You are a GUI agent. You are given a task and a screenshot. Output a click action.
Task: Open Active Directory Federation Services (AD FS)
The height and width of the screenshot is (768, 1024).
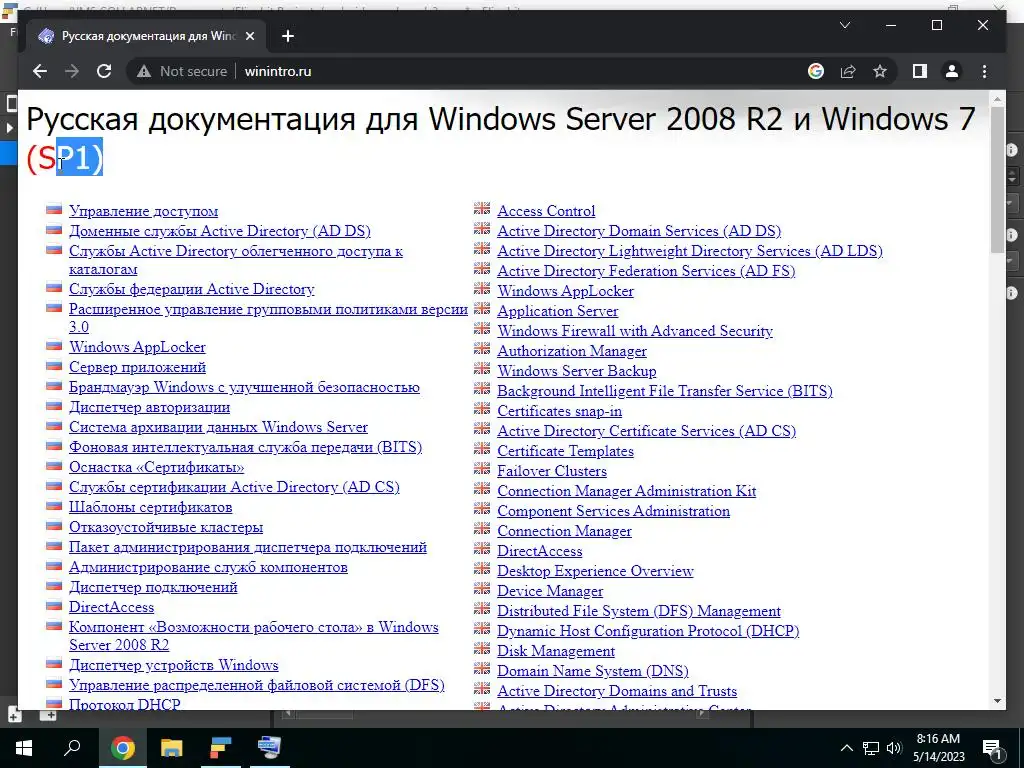pos(646,271)
